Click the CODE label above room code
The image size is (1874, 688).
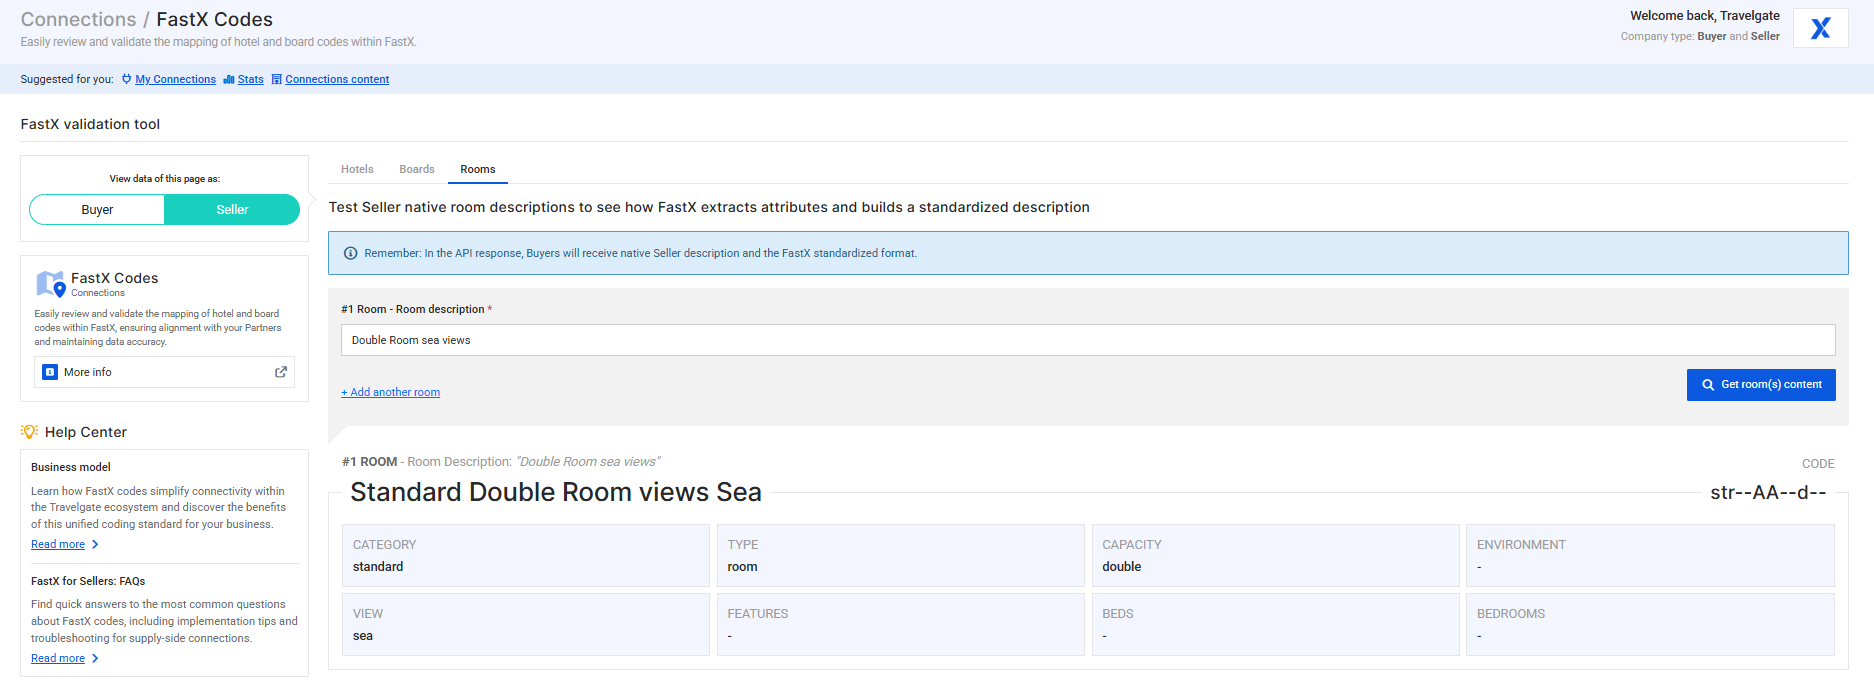click(1818, 464)
